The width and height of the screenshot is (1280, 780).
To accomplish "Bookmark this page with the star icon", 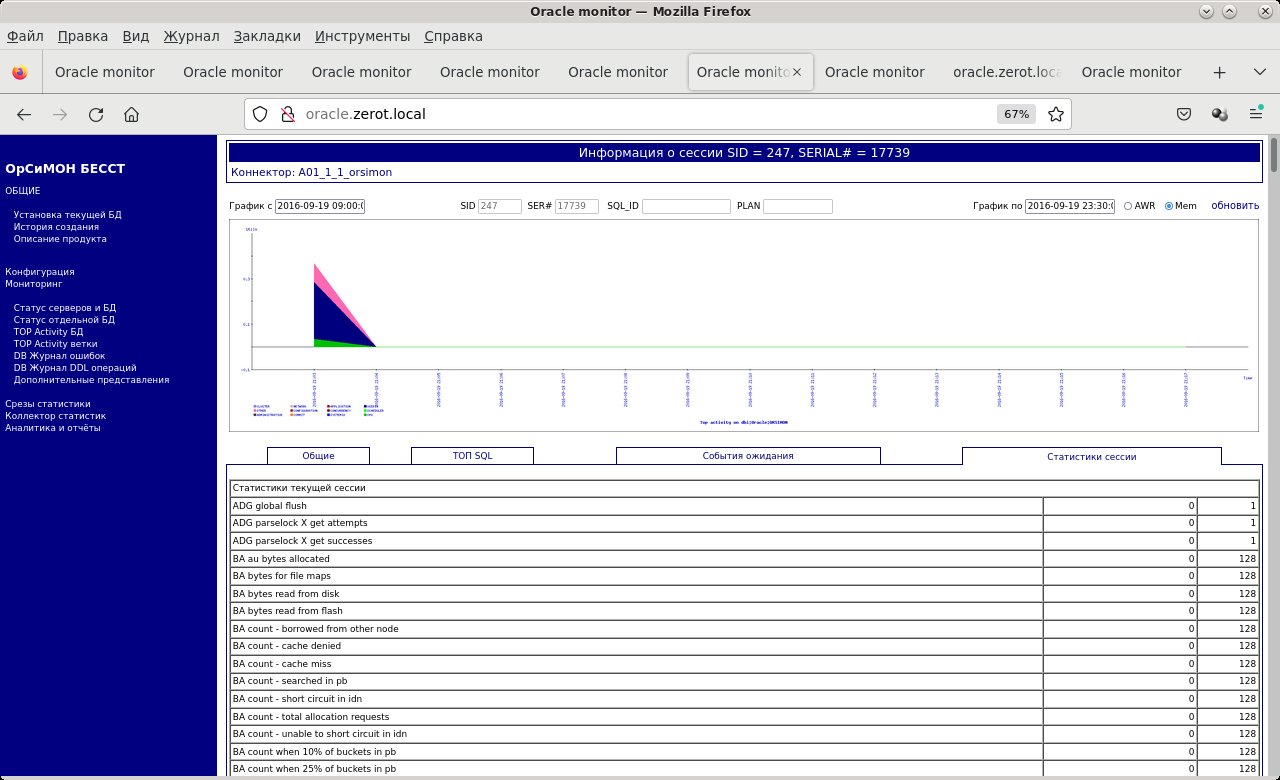I will click(x=1055, y=114).
